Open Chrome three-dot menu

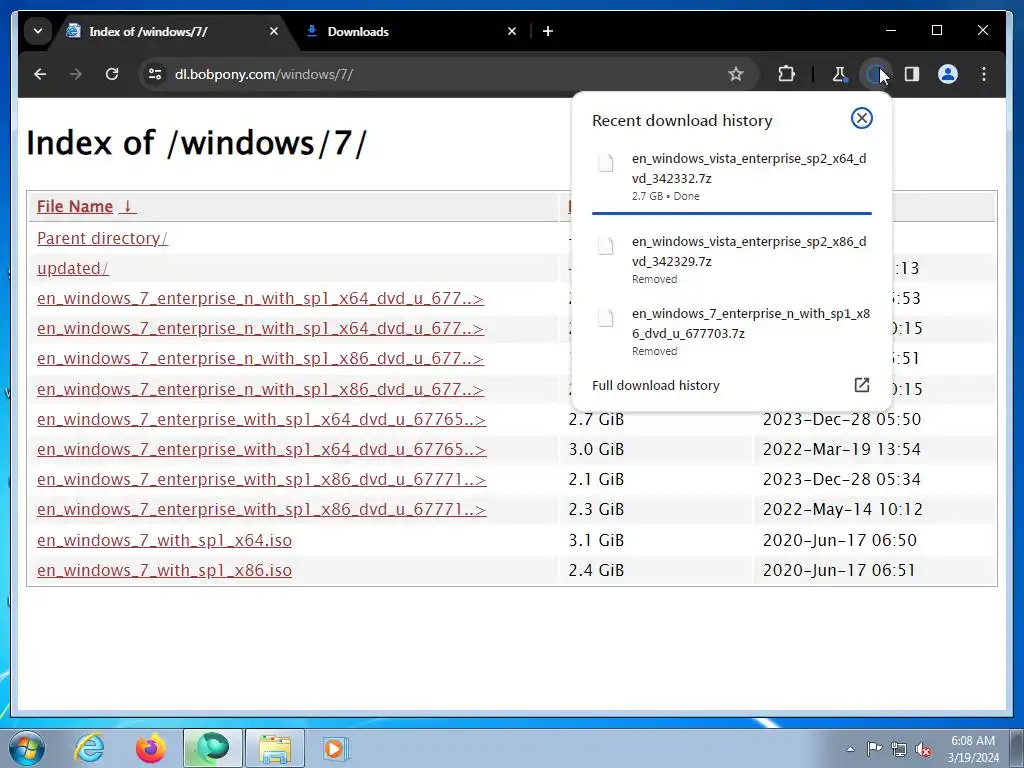coord(984,74)
